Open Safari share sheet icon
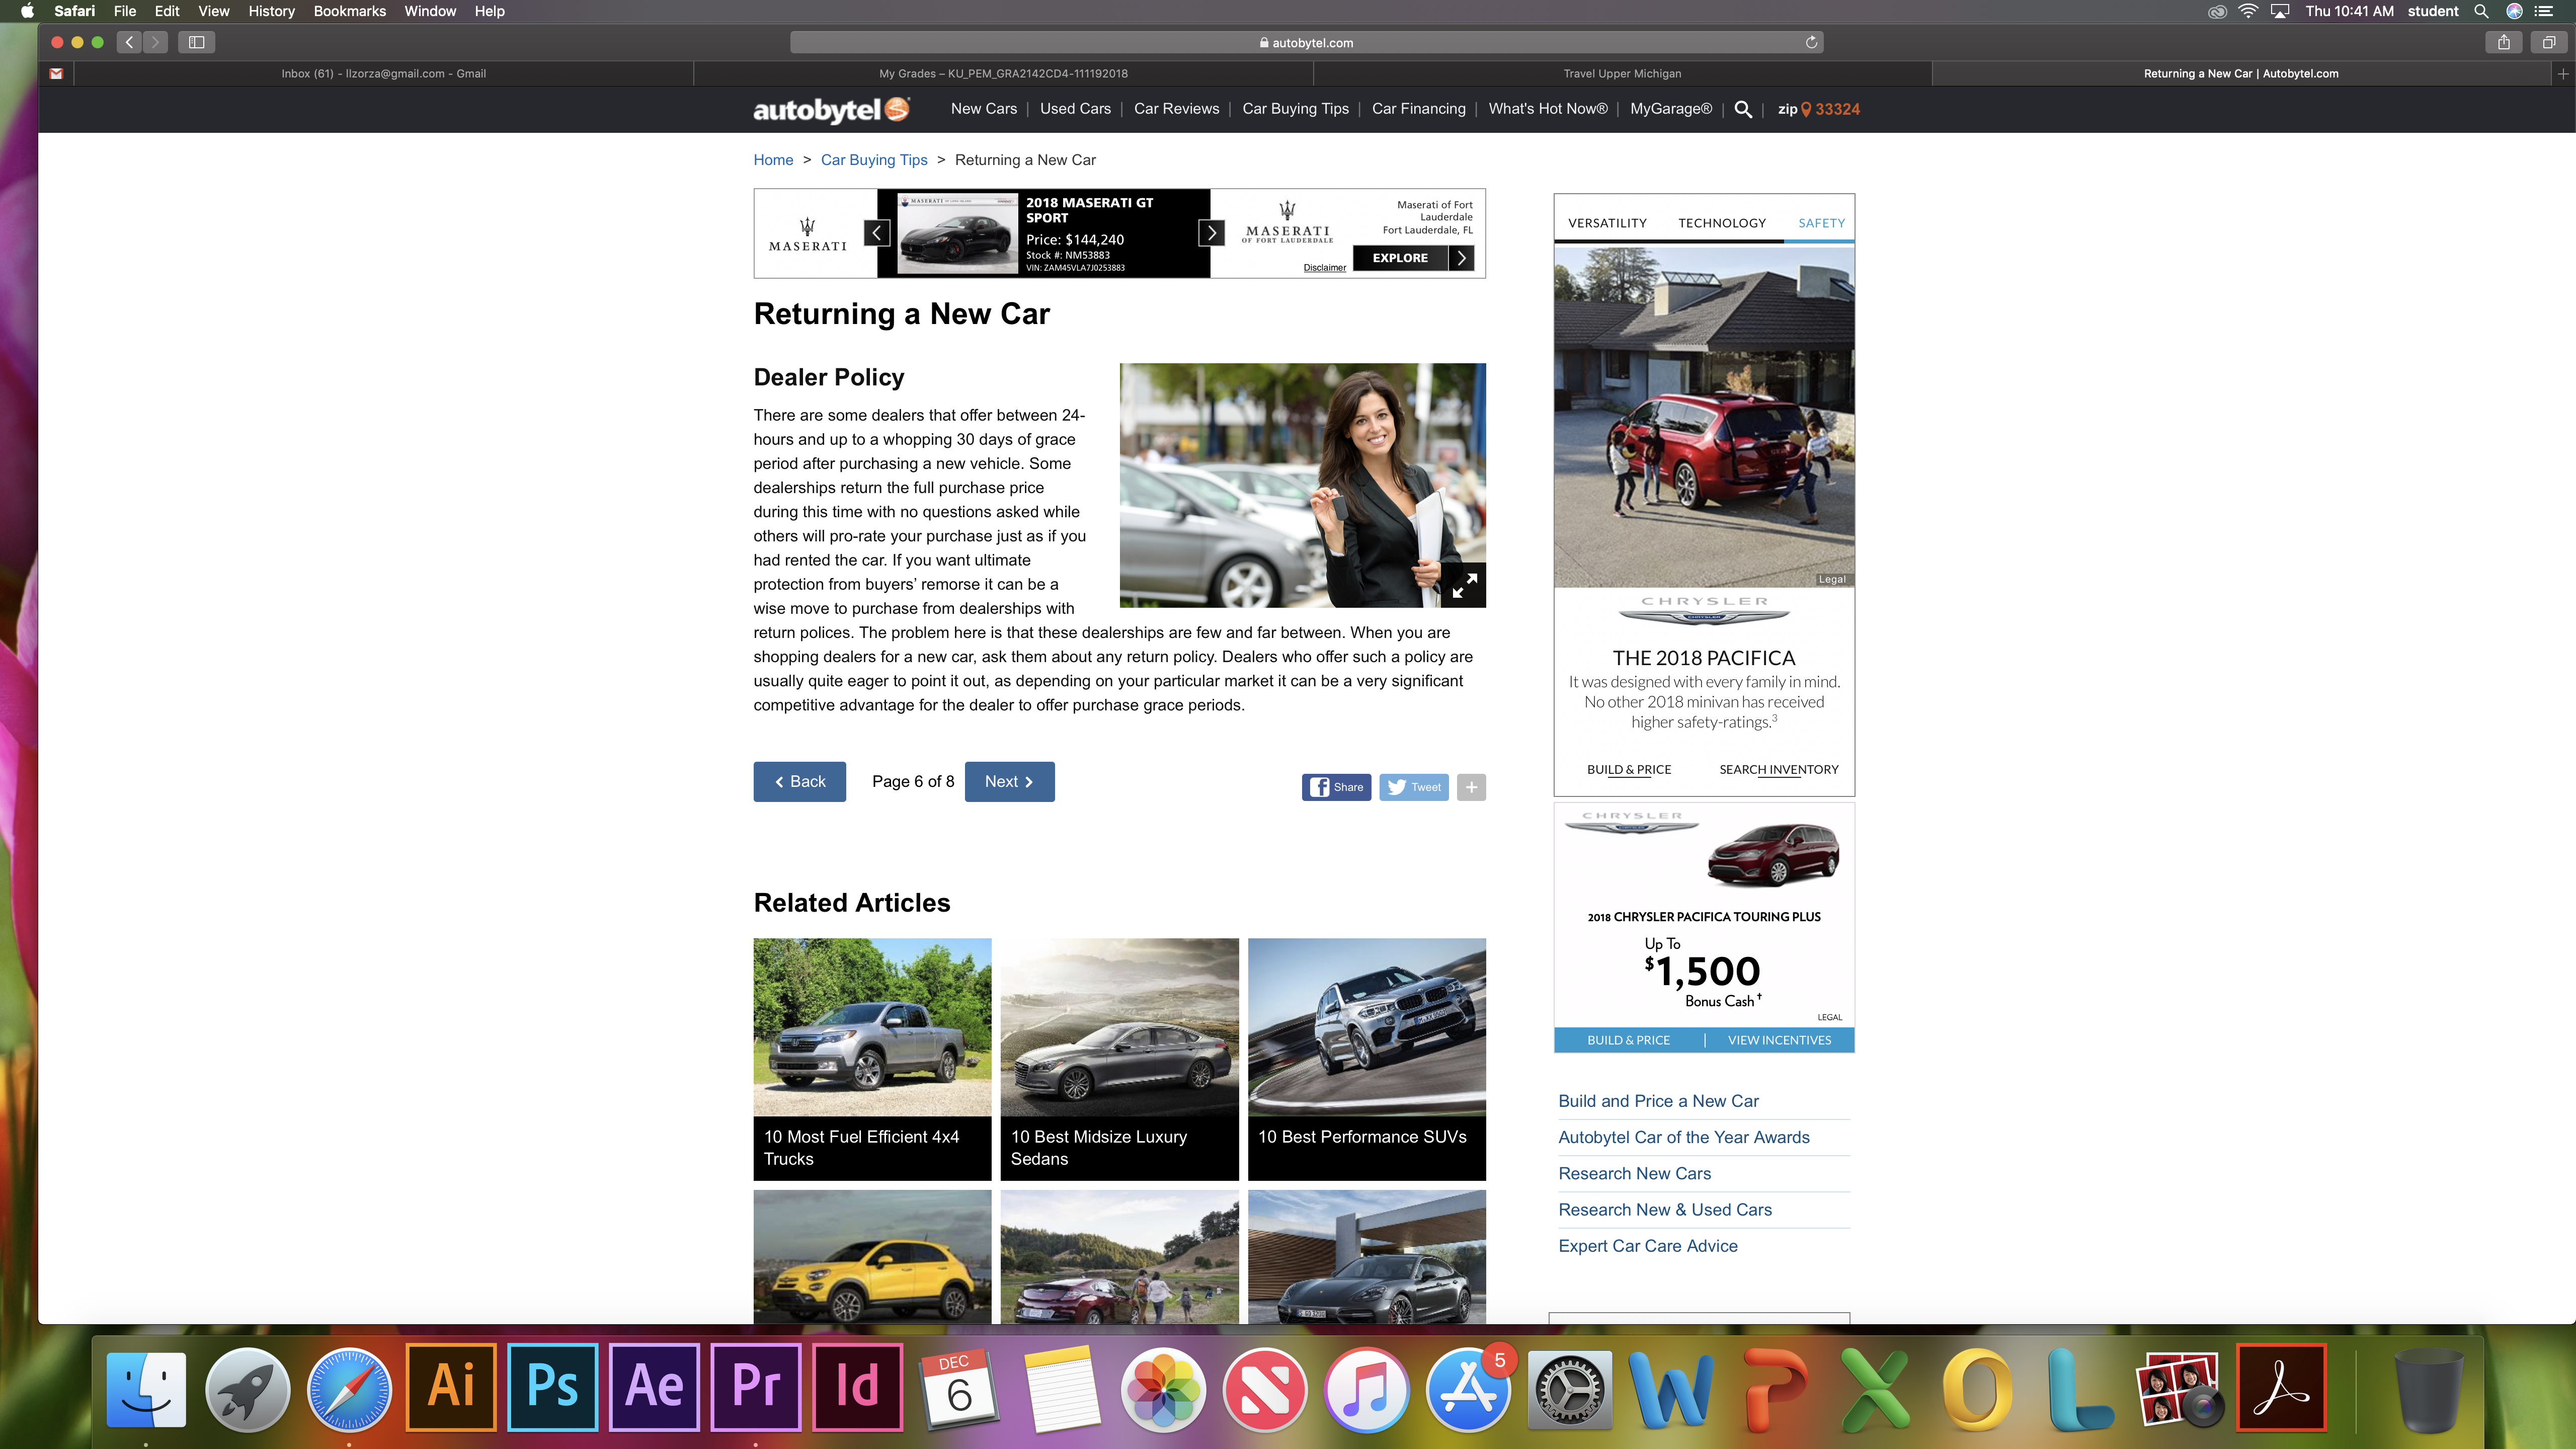 [2504, 42]
